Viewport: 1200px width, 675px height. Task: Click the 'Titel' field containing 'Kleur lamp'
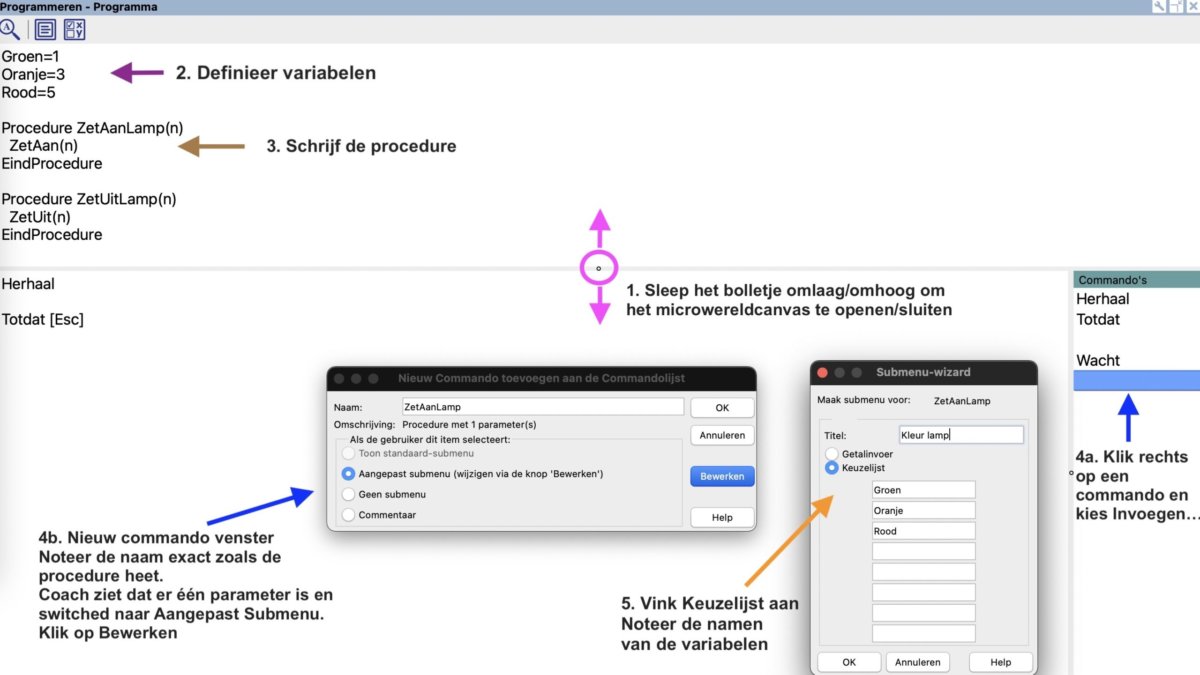pyautogui.click(x=960, y=435)
